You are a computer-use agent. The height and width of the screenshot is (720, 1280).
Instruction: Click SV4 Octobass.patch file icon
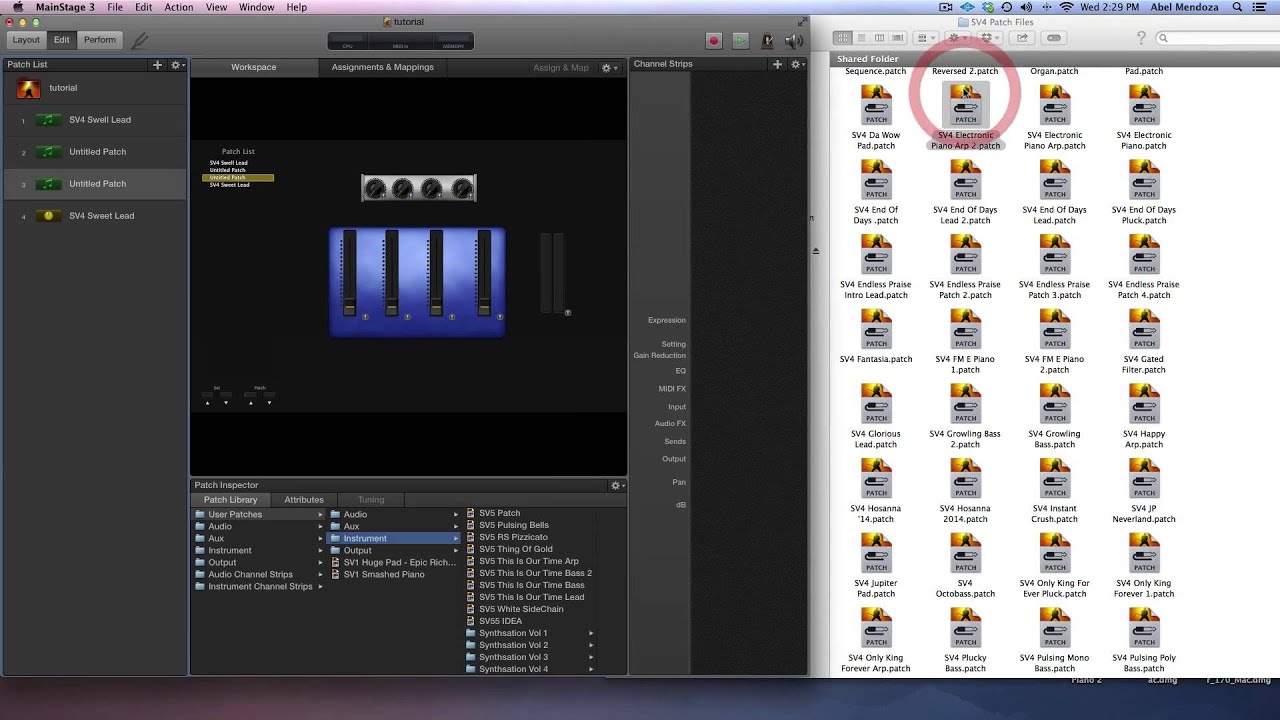point(965,553)
